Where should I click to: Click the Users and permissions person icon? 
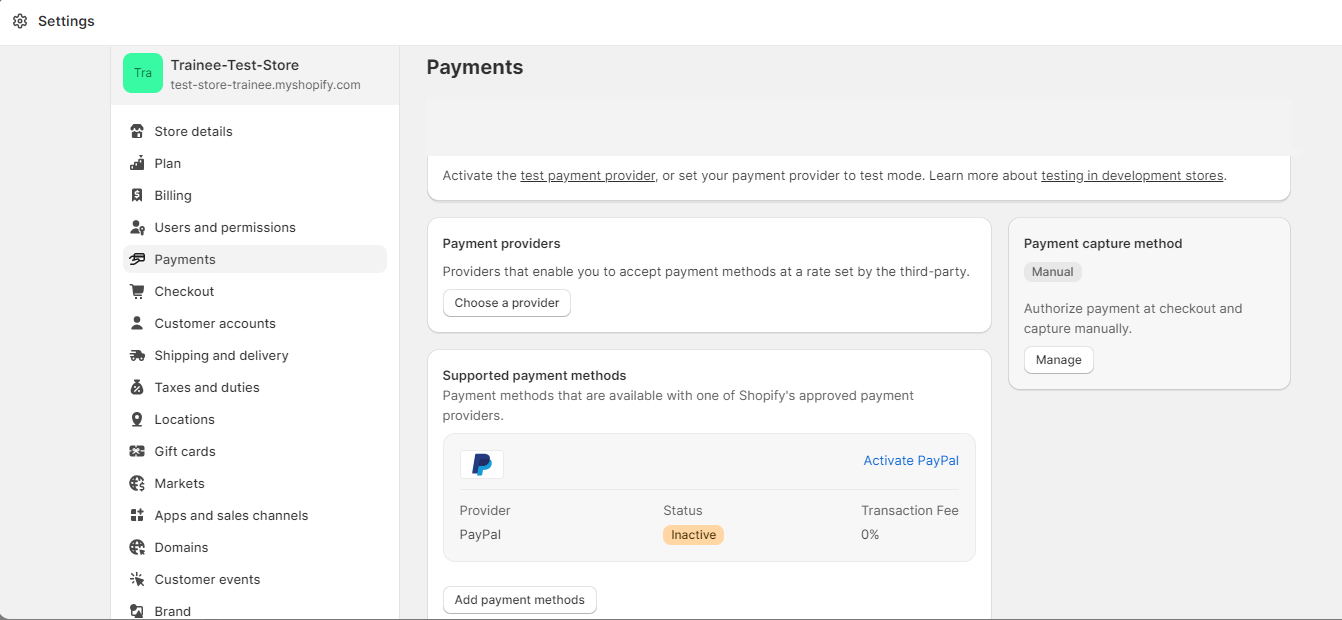[136, 227]
